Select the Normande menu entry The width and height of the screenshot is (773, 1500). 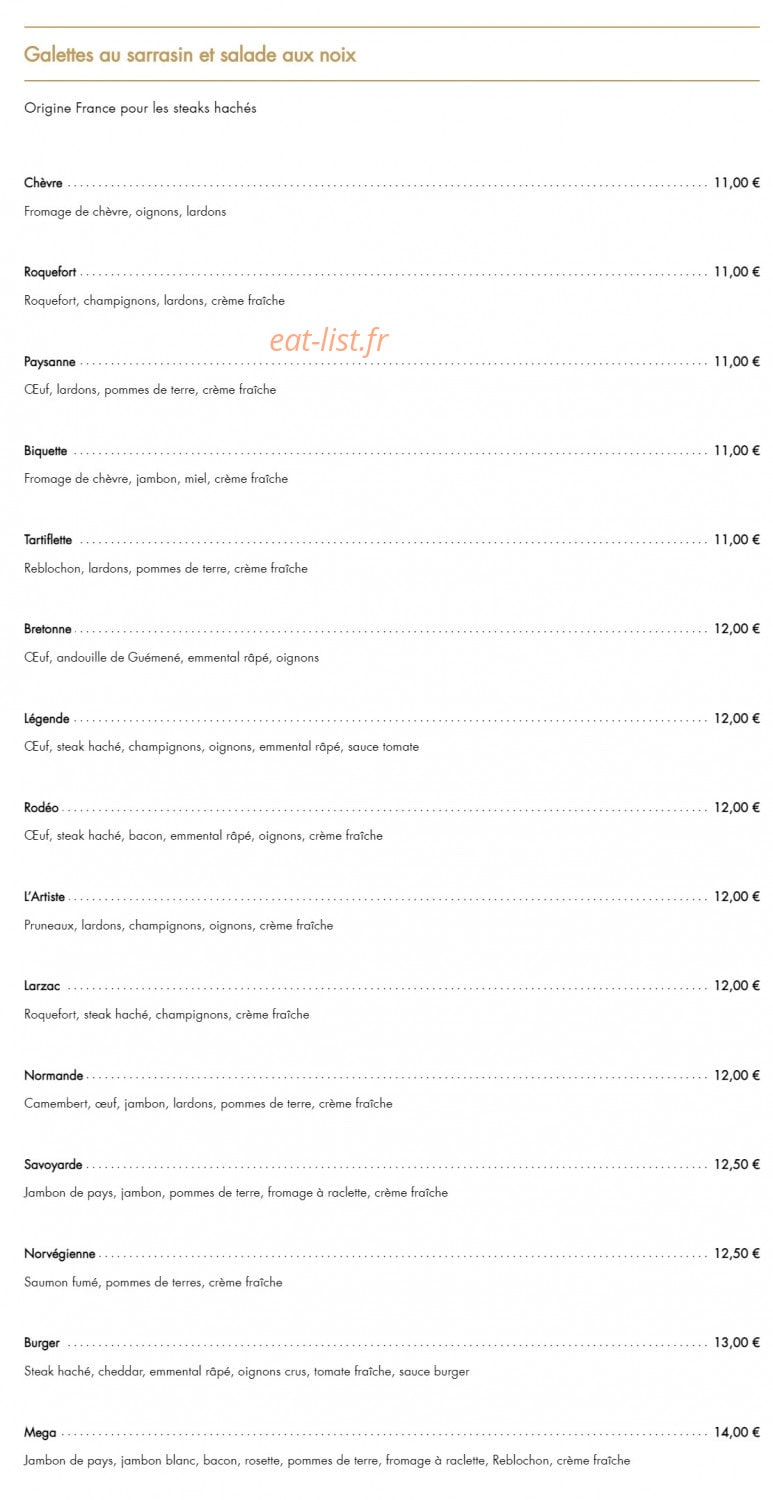pos(54,1076)
